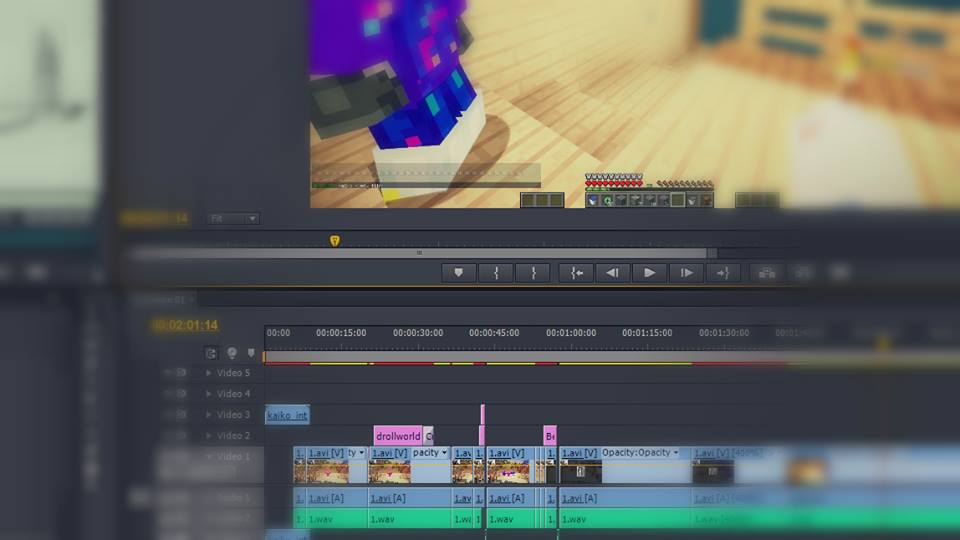The height and width of the screenshot is (540, 960).
Task: Click the Program monitor zoom scroll bar
Action: 419,253
